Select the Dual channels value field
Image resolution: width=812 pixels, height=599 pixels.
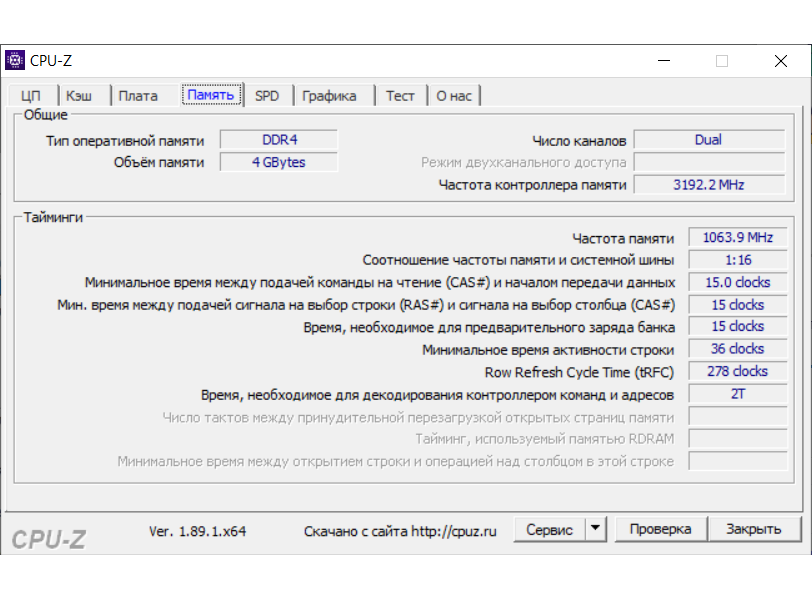pyautogui.click(x=708, y=140)
